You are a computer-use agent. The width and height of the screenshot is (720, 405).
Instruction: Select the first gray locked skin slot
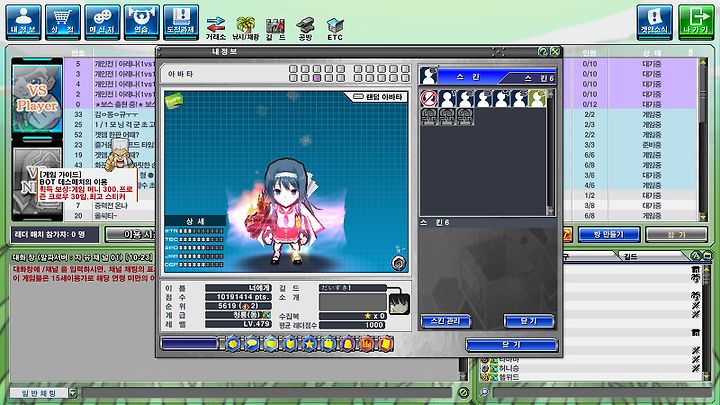[x=429, y=117]
